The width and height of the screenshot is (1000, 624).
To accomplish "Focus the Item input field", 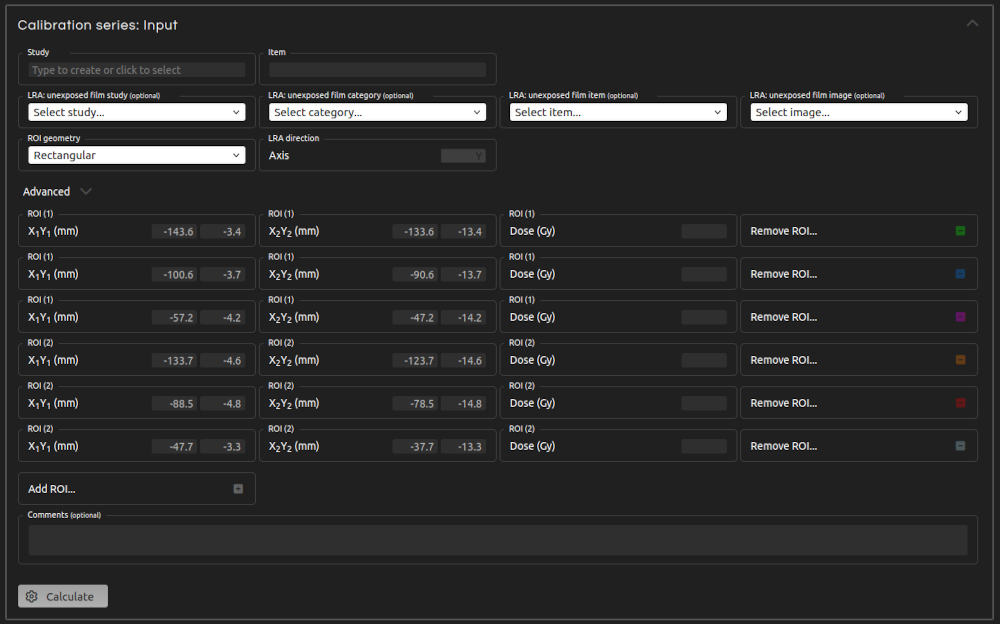I will (x=378, y=70).
